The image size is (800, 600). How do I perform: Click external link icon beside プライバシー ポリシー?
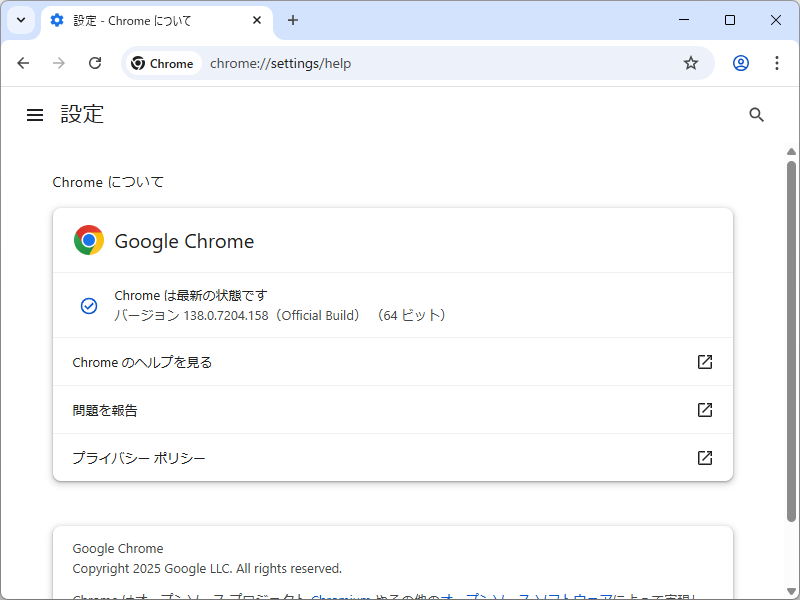coord(705,457)
